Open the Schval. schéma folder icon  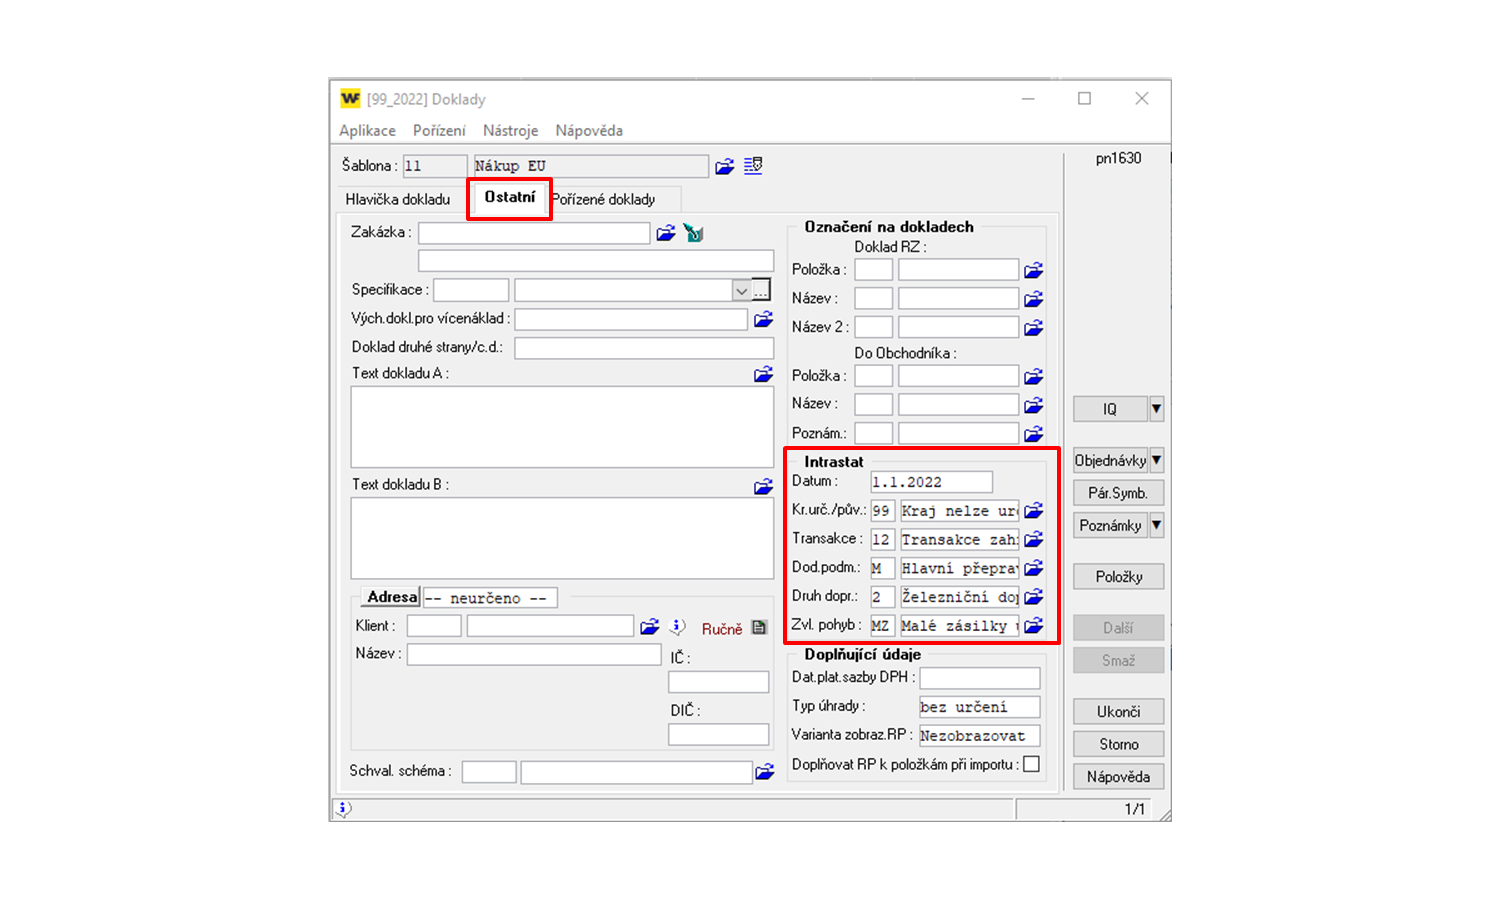click(765, 772)
